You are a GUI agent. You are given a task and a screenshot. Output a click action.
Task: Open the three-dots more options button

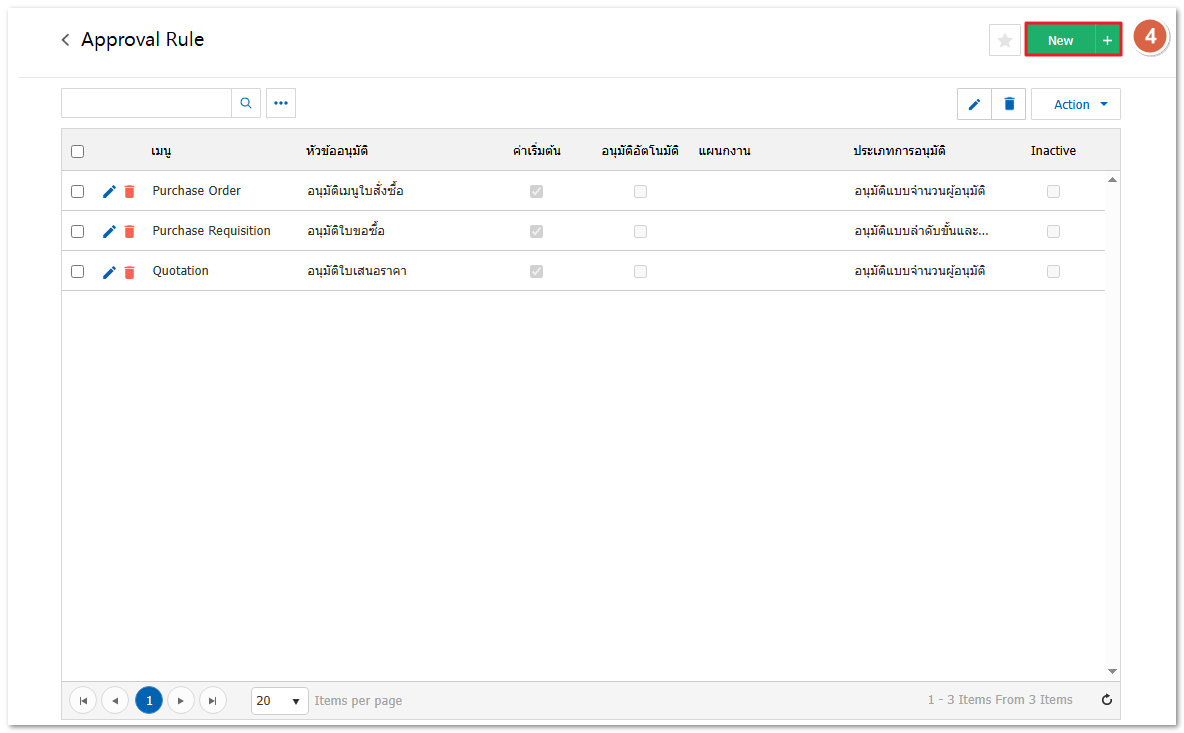click(x=281, y=103)
